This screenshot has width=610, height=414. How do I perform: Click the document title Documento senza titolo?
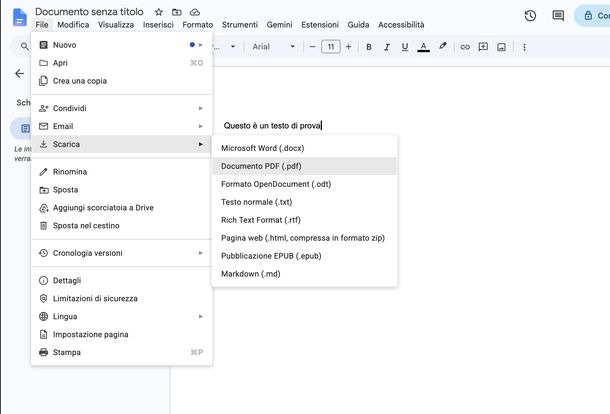[89, 12]
